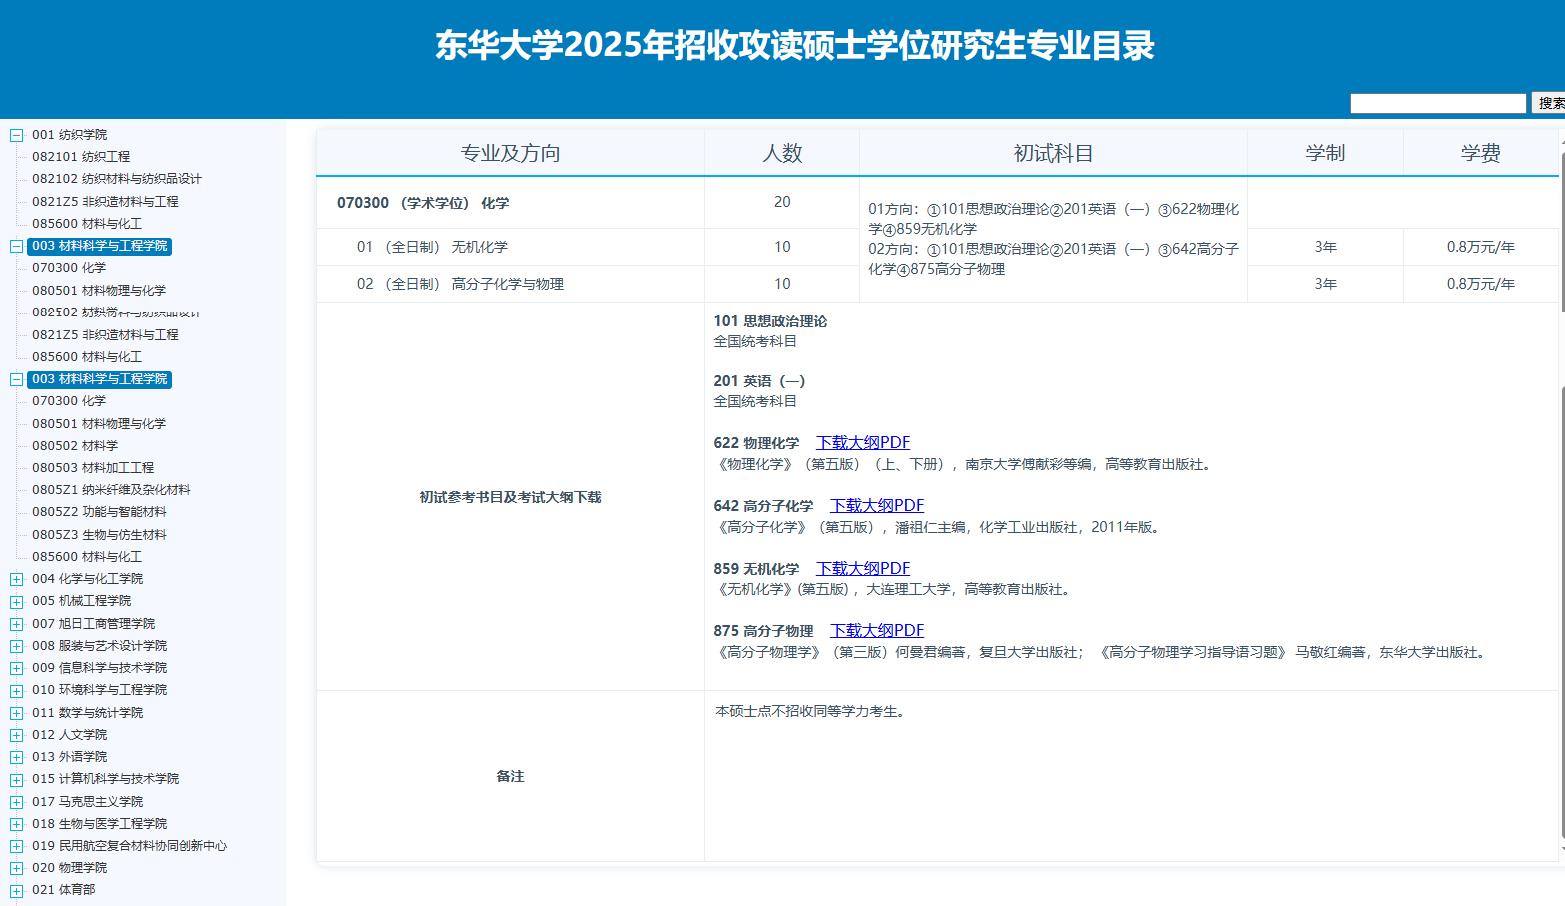Click the 学制 column header
Viewport: 1565px width, 906px height.
1325,153
